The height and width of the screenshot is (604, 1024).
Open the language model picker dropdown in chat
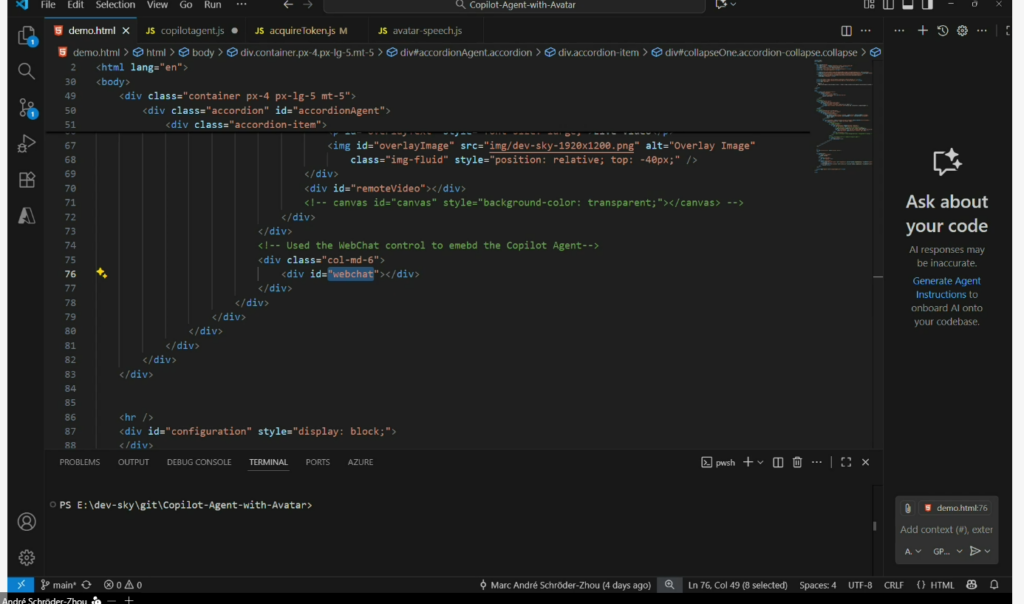(x=947, y=551)
